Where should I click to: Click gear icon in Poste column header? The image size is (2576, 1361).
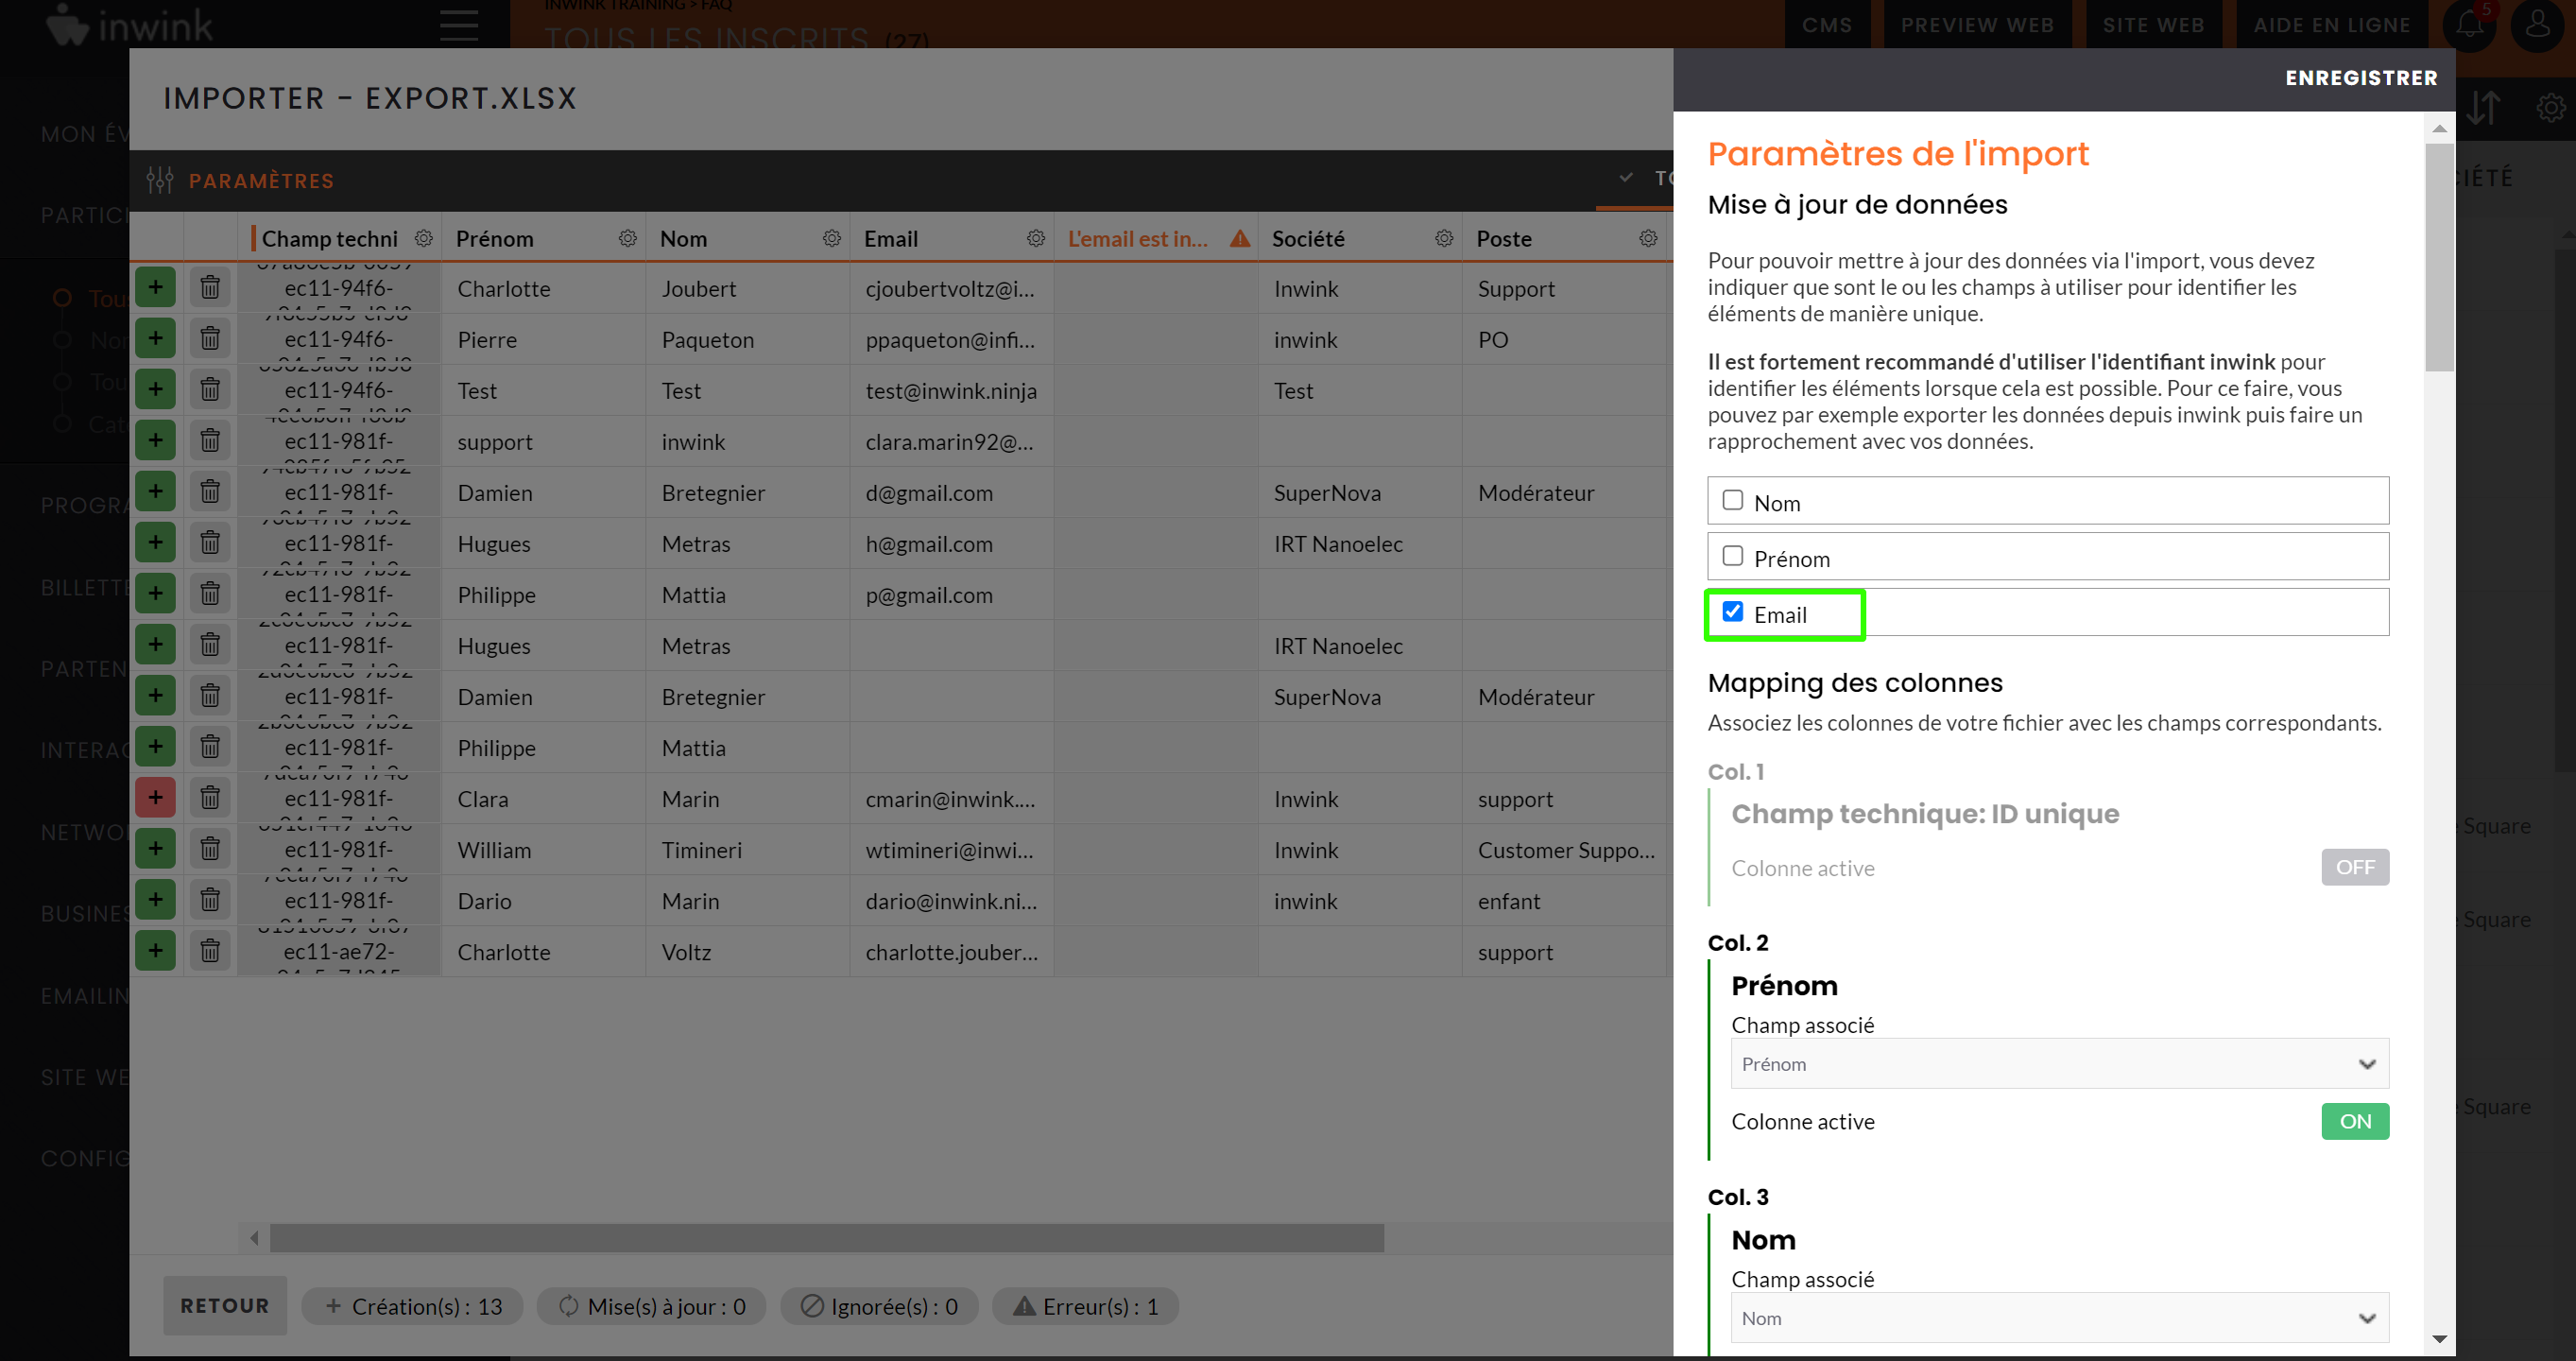point(1647,238)
